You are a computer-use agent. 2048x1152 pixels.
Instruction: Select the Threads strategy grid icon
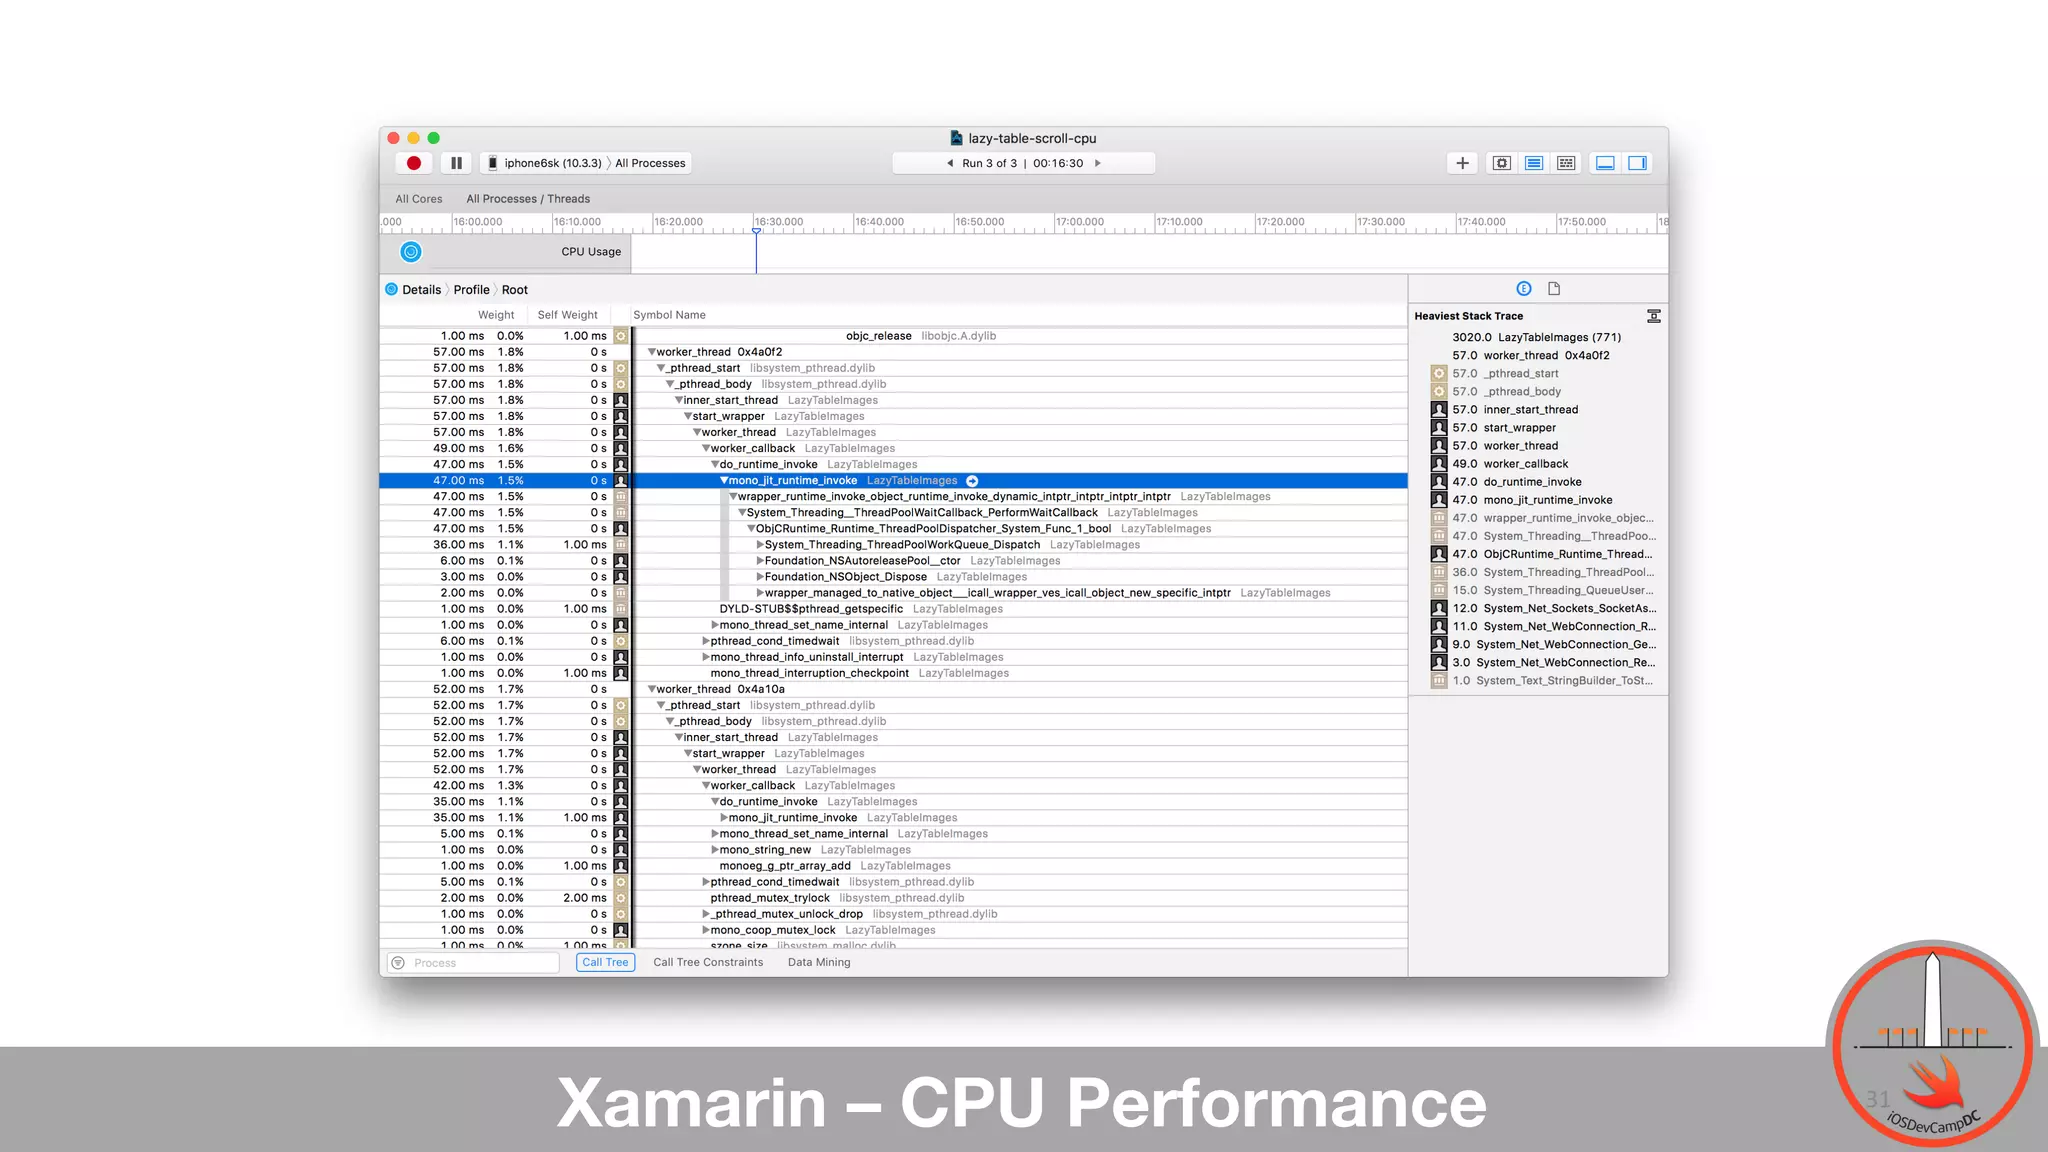[1566, 163]
